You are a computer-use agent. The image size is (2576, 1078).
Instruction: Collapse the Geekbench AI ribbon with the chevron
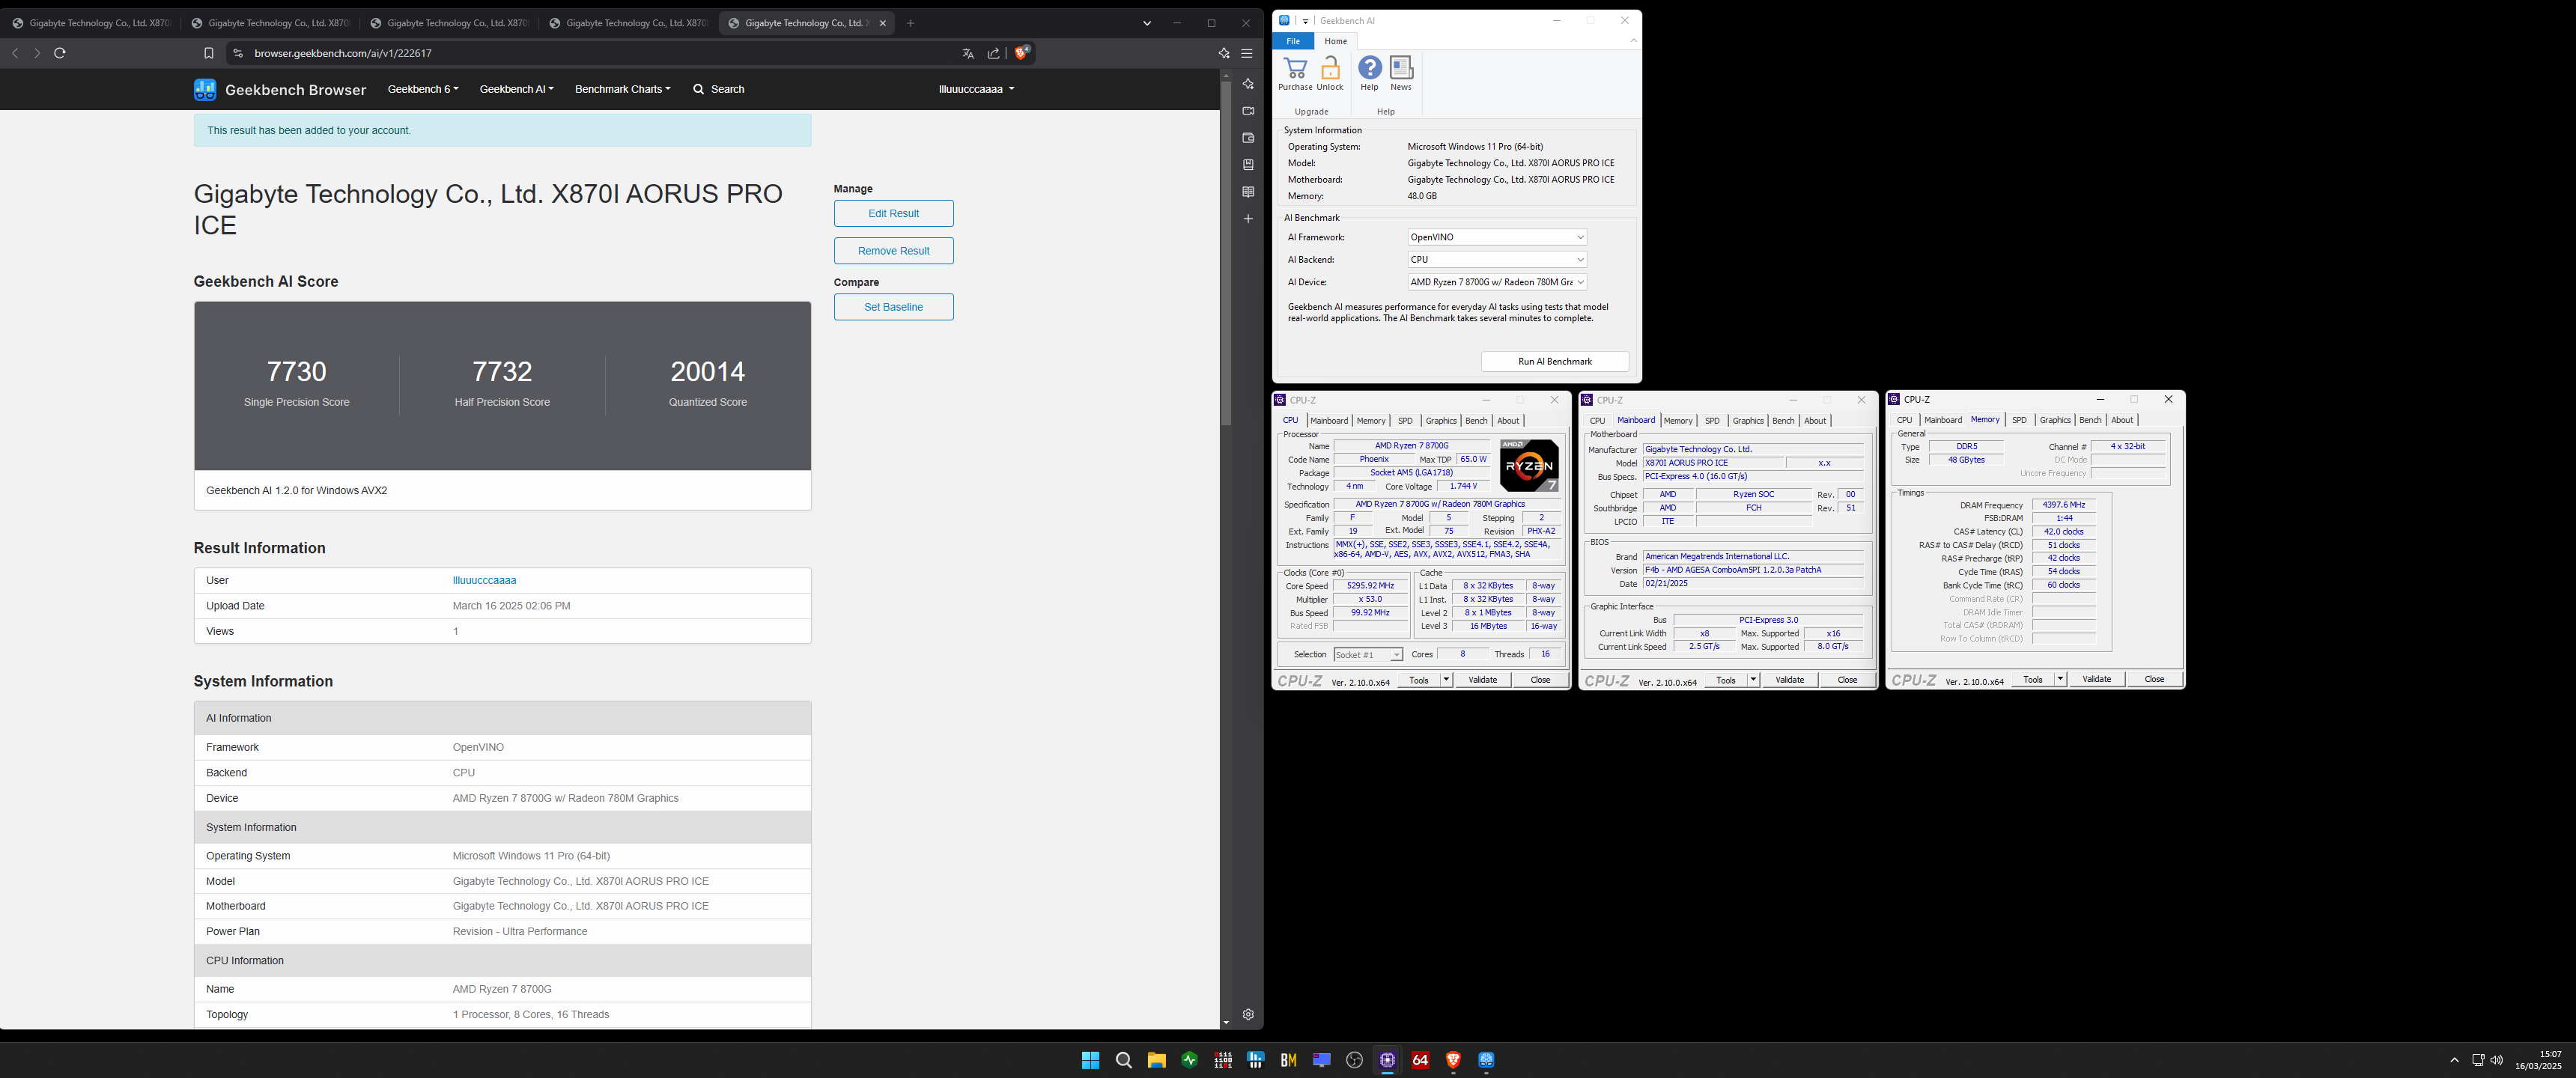tap(1633, 41)
